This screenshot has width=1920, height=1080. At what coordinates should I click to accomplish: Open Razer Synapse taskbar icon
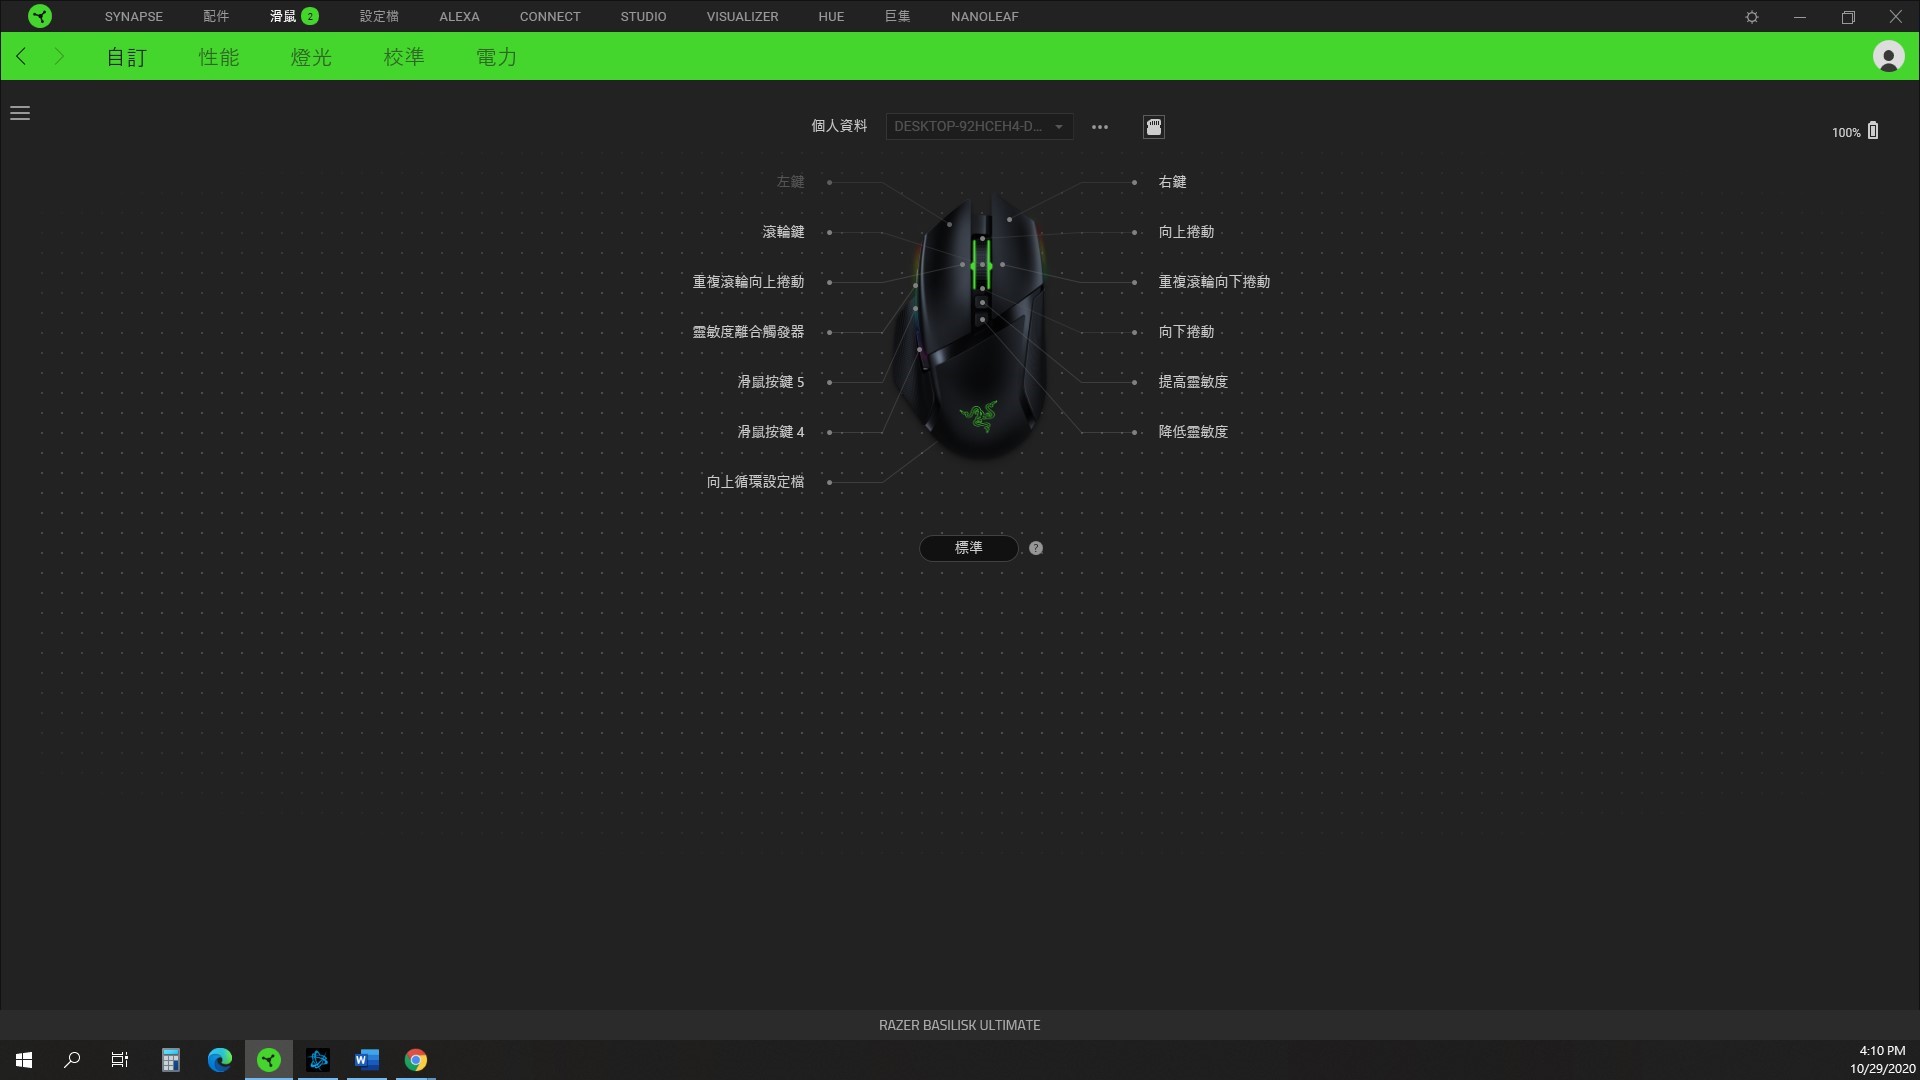tap(269, 1060)
